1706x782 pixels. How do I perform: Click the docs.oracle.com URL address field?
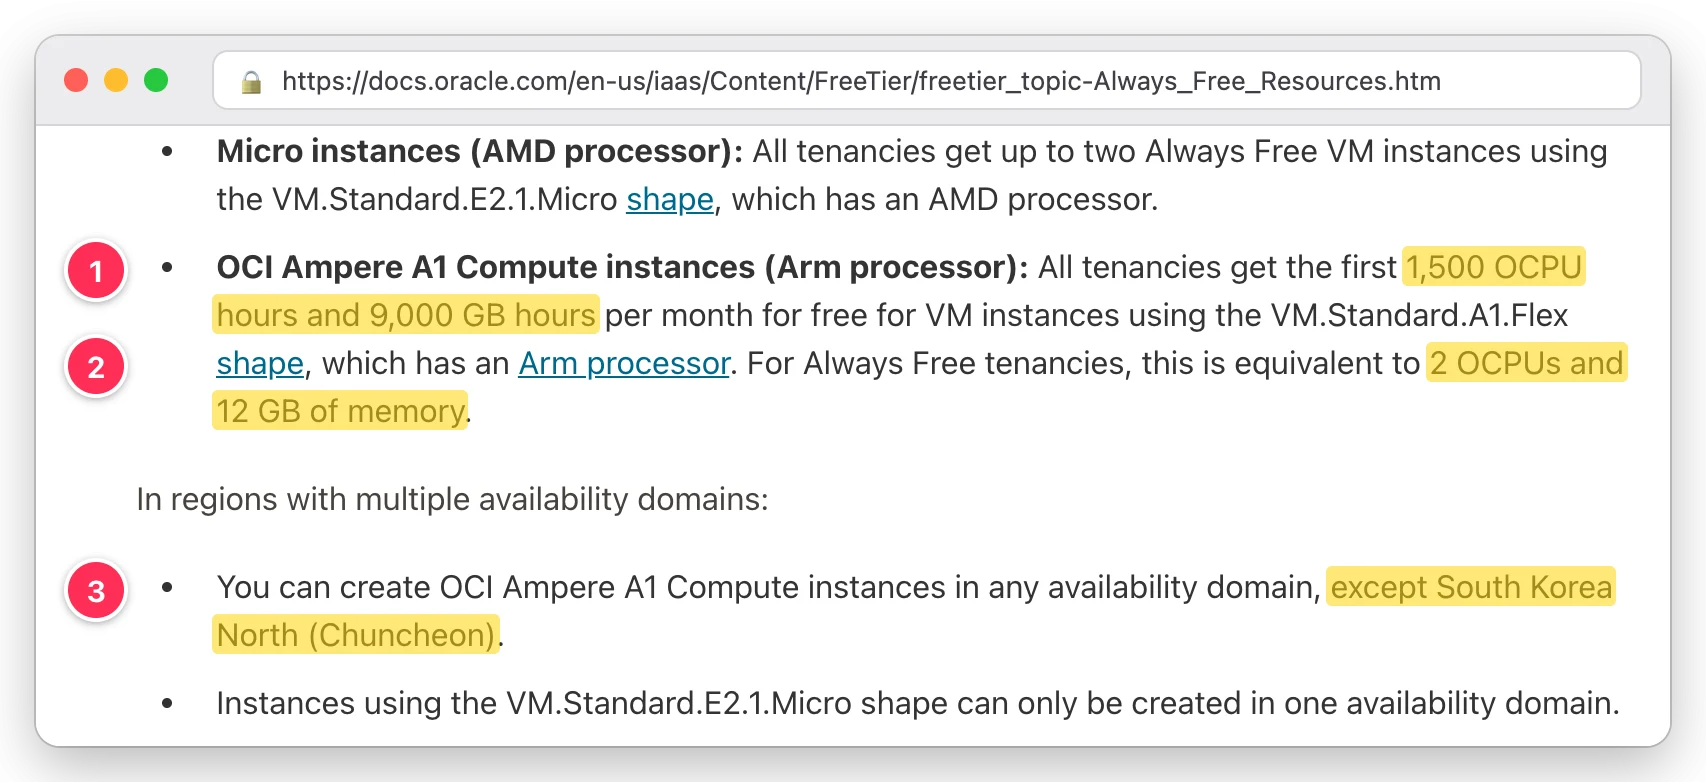[x=927, y=80]
